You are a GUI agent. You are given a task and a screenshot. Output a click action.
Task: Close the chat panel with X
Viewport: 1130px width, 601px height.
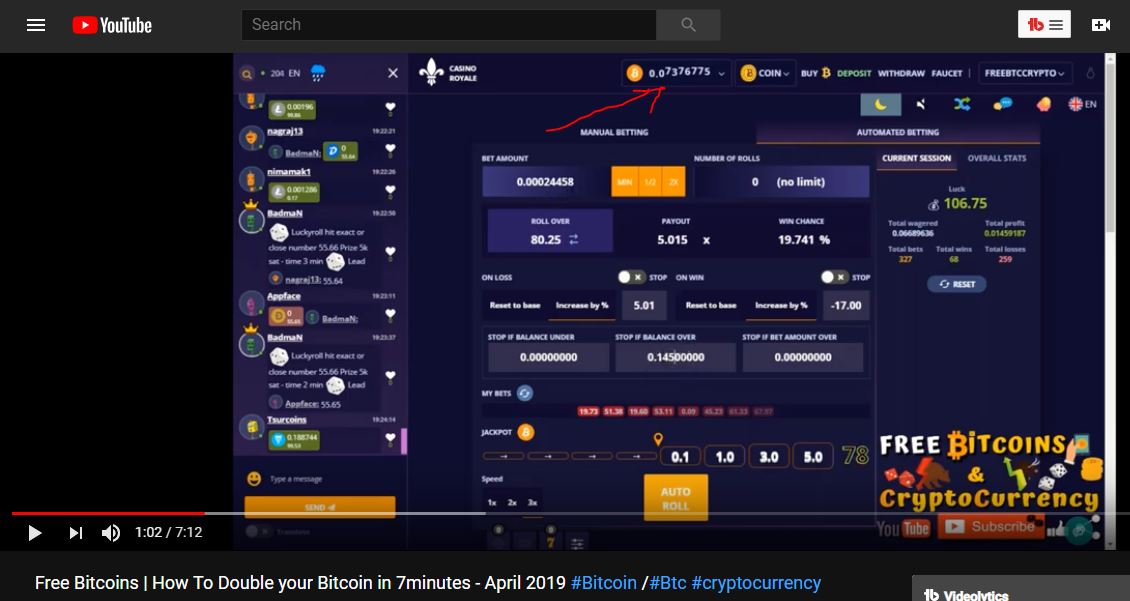click(393, 74)
